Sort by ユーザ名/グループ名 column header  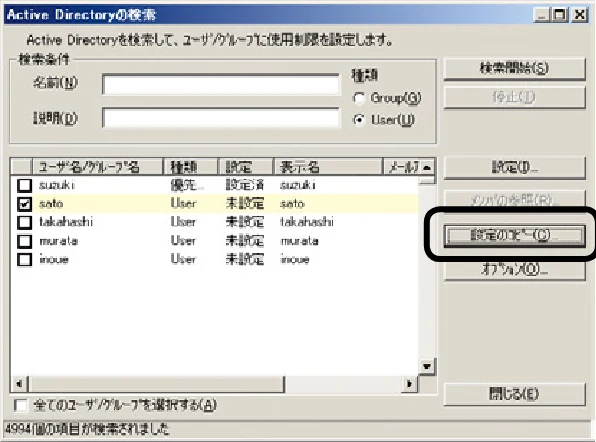(x=98, y=167)
